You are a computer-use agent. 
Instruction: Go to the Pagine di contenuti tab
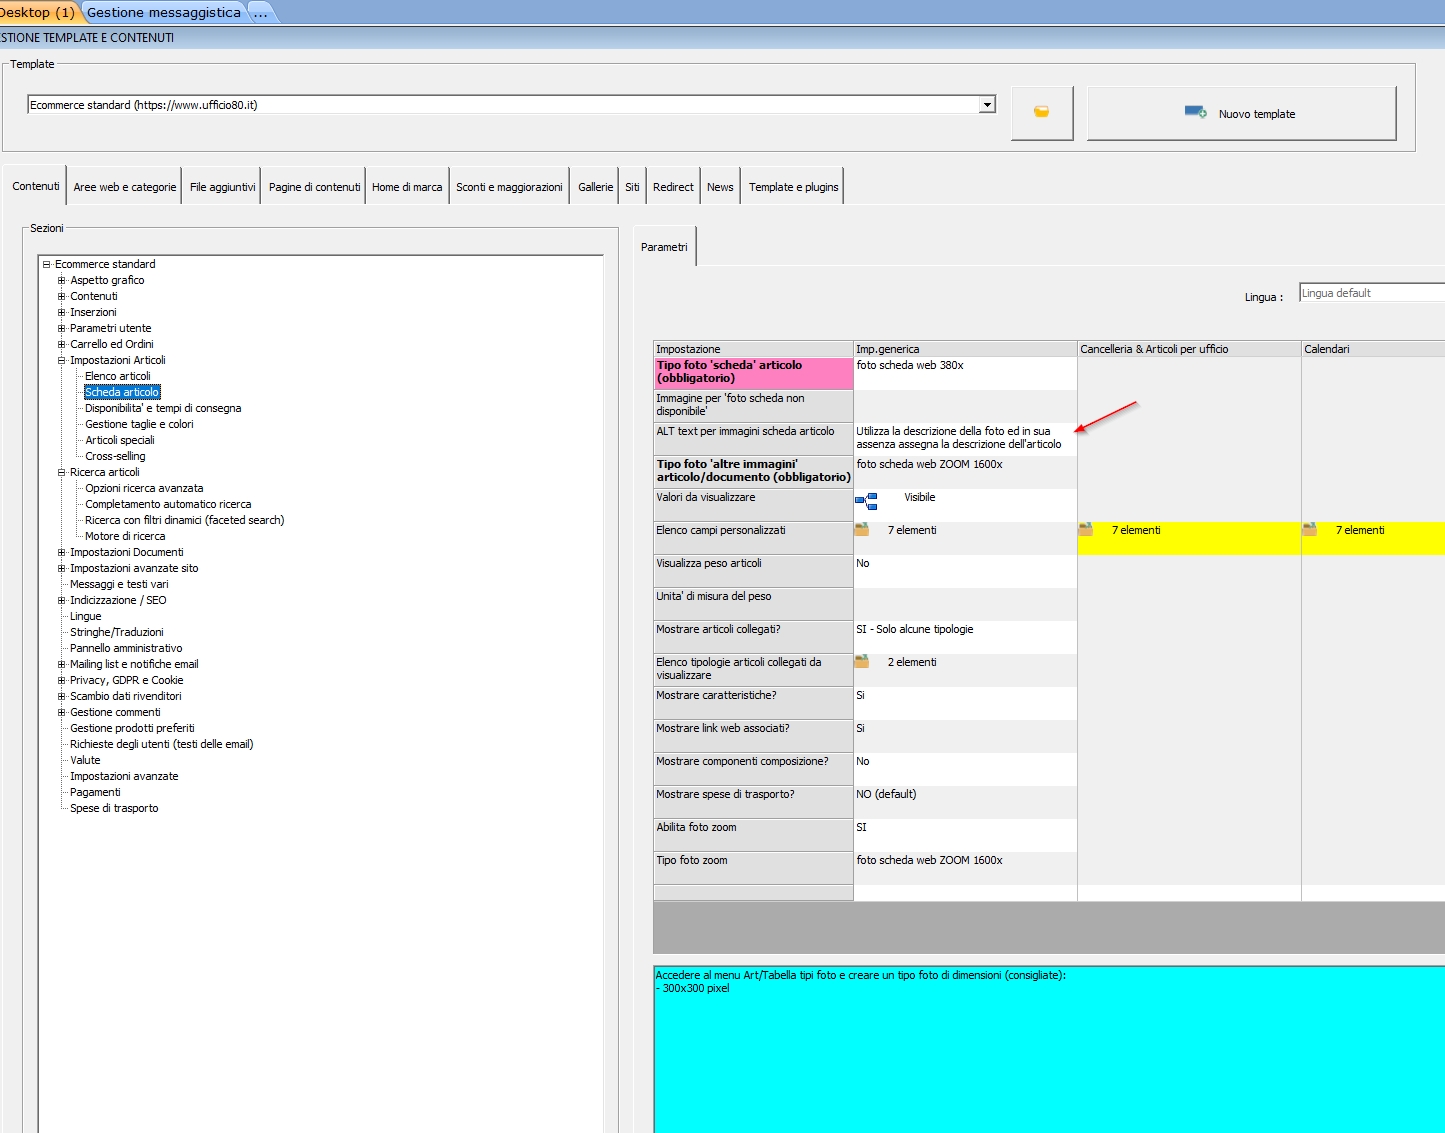(314, 187)
